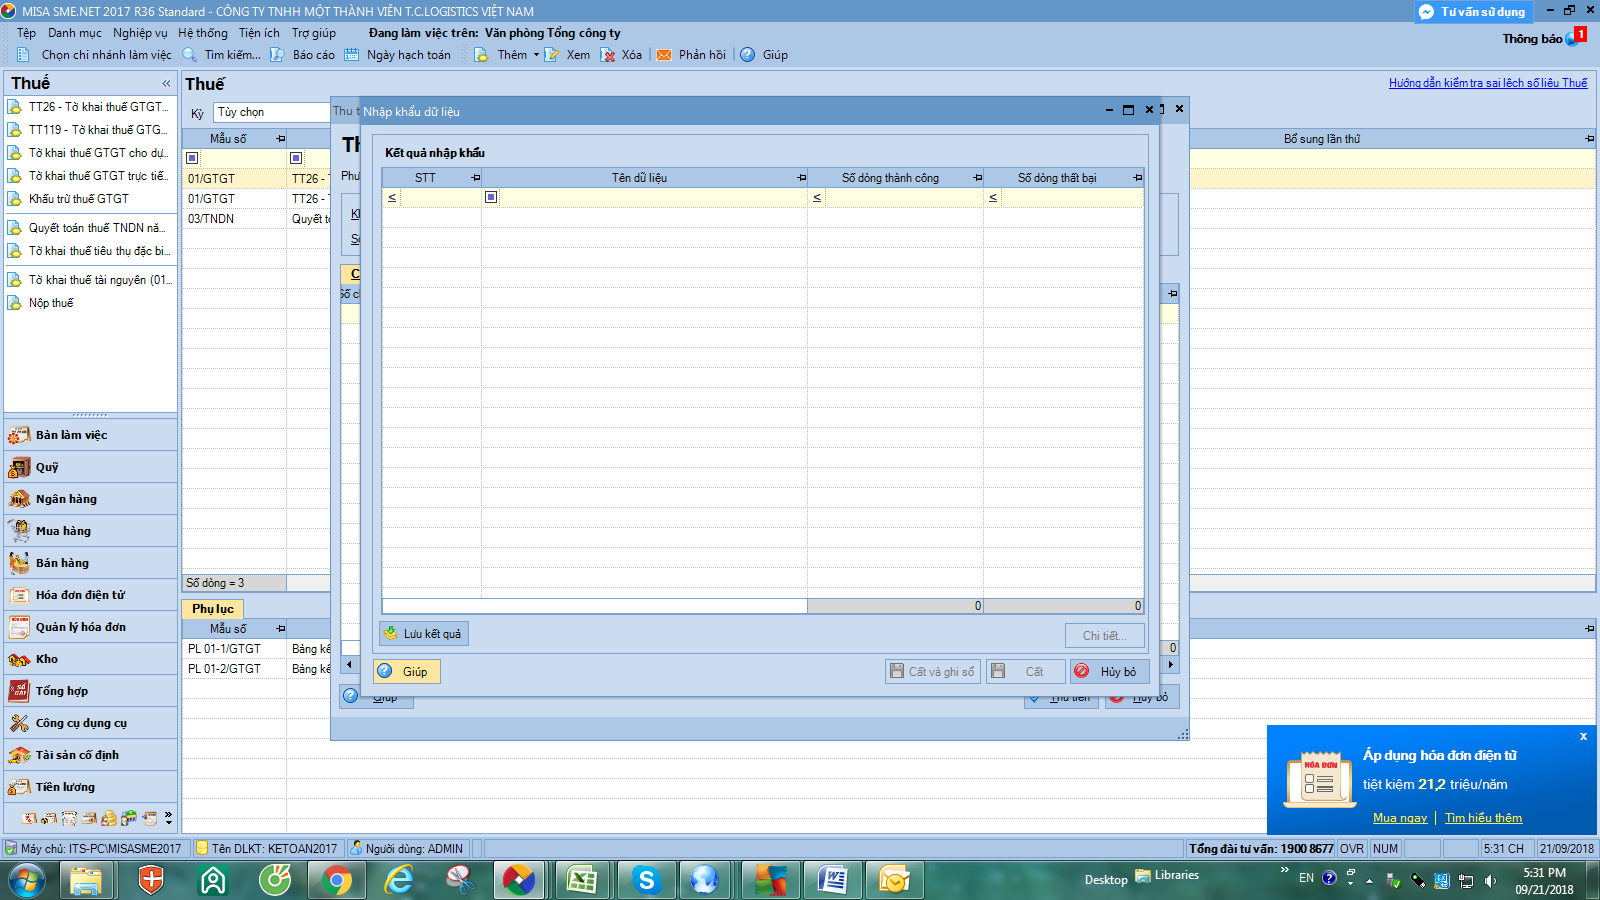This screenshot has width=1600, height=900.
Task: Toggle Mẫu số column filter checkbox
Action: (192, 158)
